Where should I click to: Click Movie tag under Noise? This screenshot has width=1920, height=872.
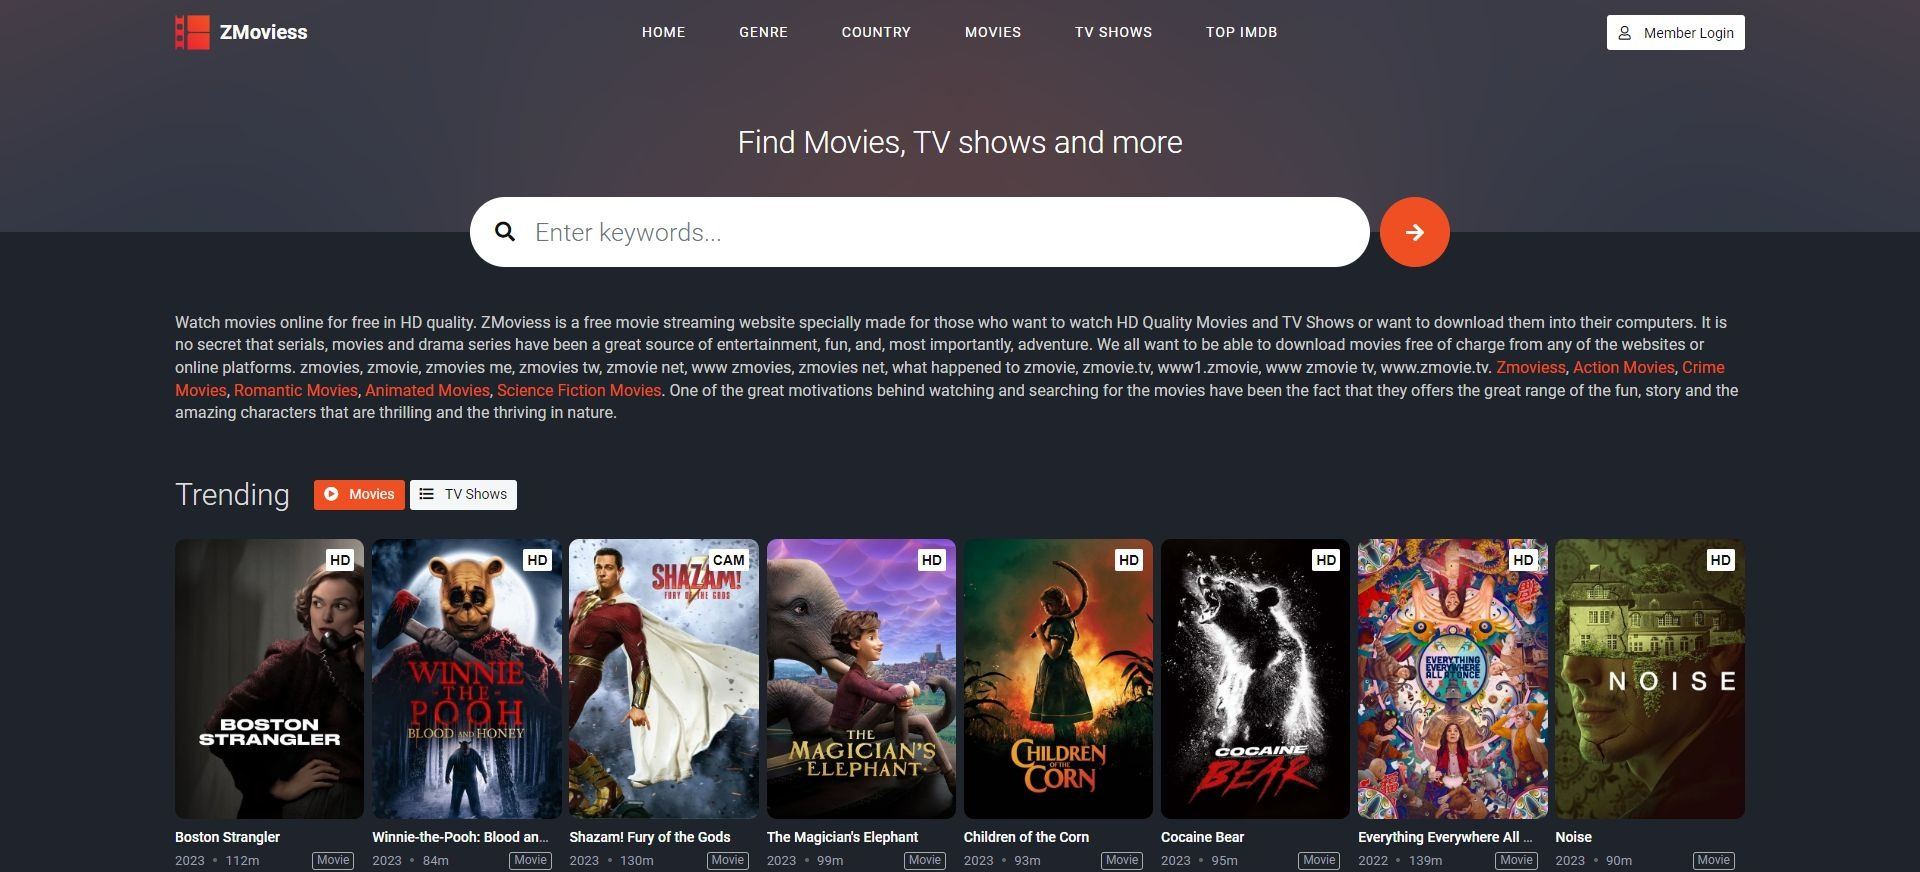point(1713,860)
